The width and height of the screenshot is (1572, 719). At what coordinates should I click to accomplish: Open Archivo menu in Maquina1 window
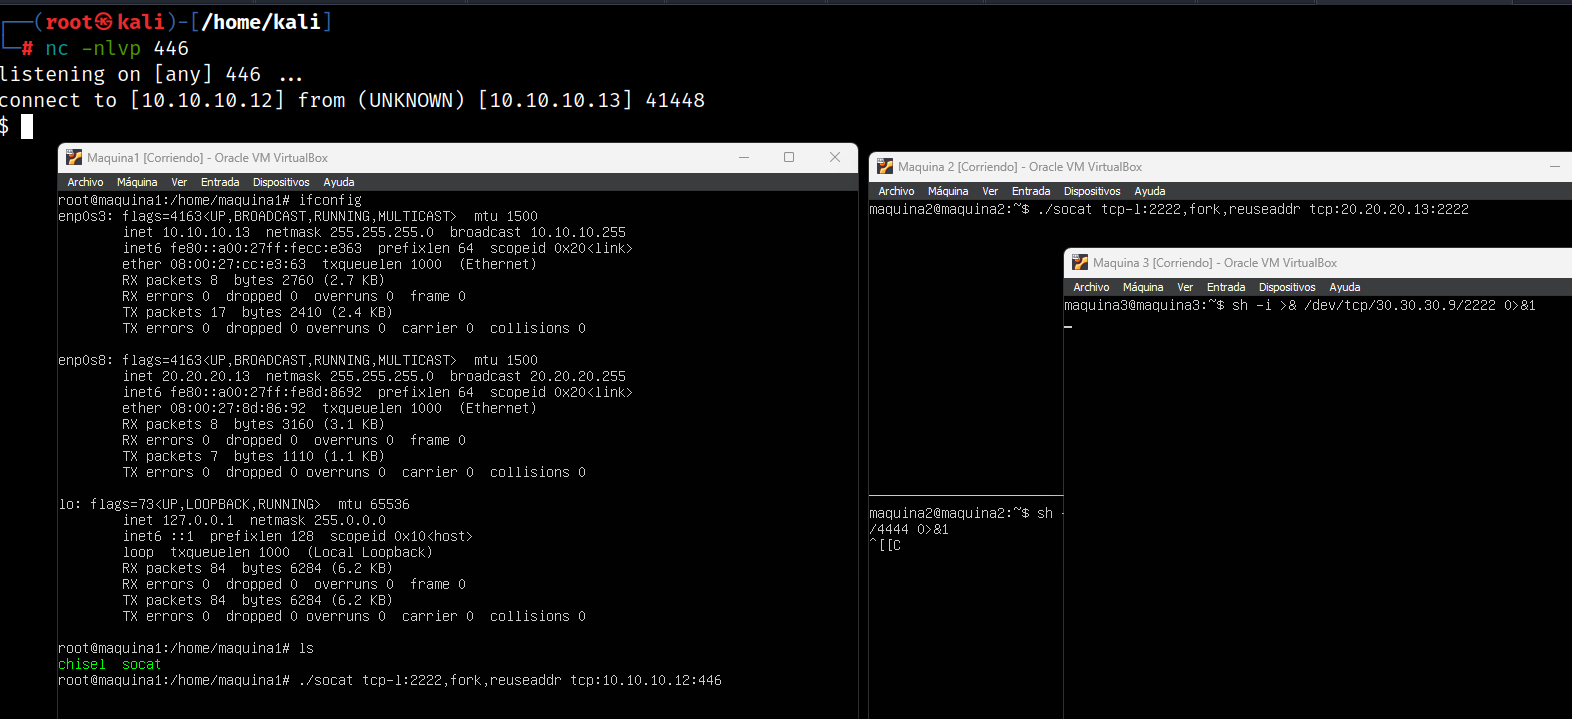click(85, 182)
